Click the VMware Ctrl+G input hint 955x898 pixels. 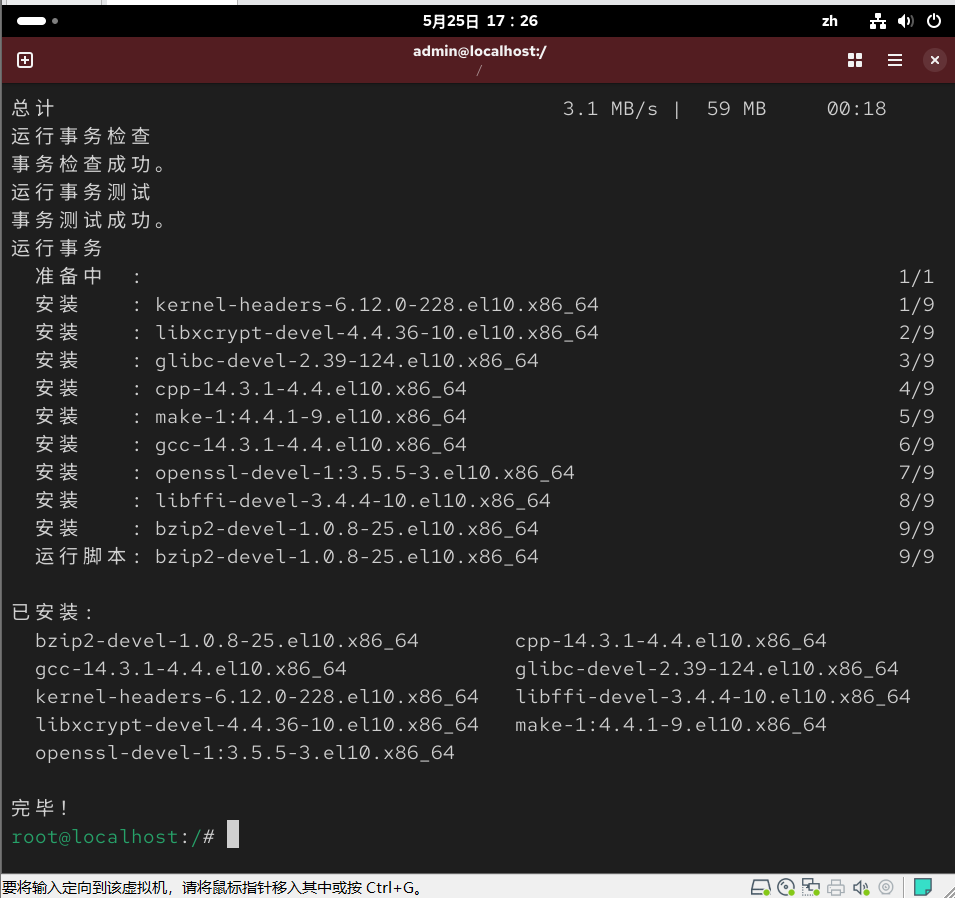pos(212,888)
